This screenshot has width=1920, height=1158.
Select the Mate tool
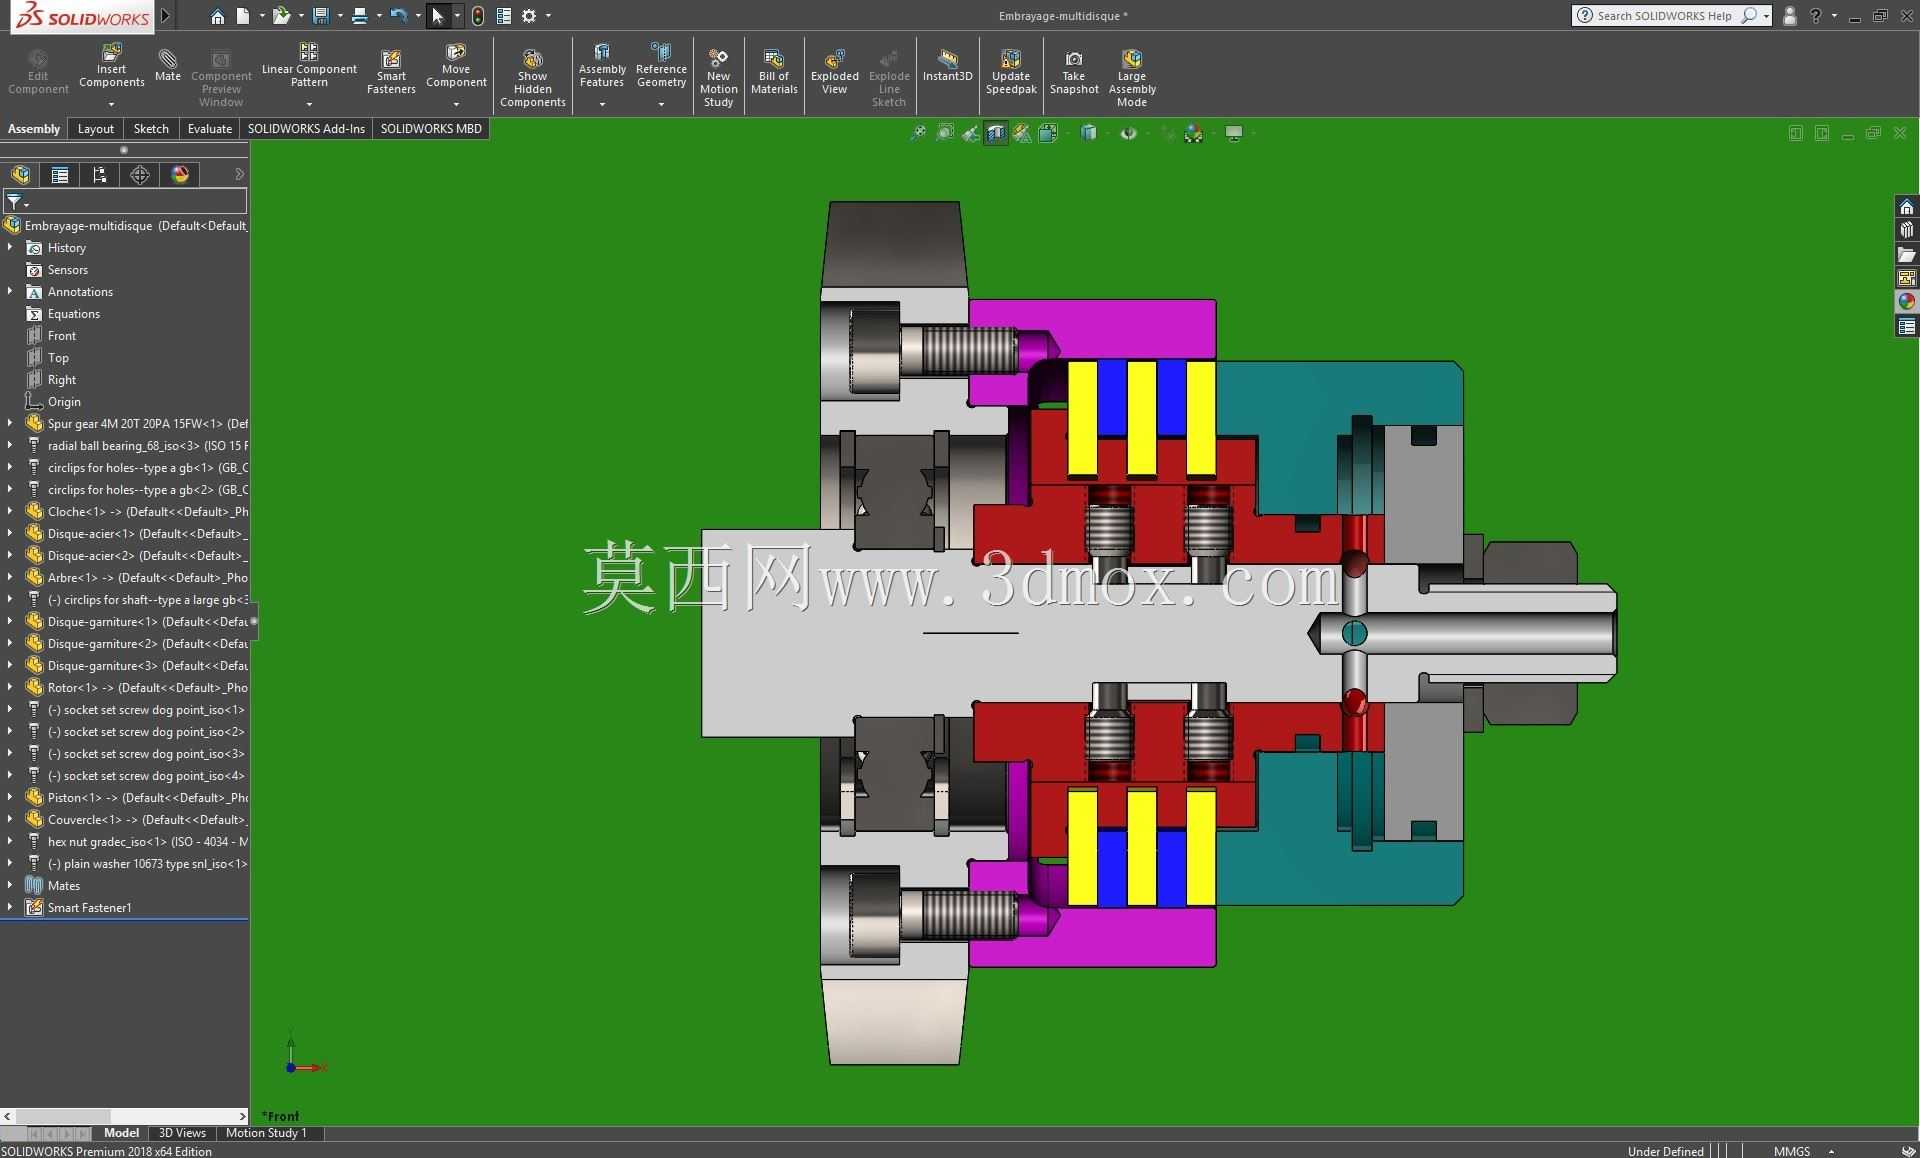pyautogui.click(x=168, y=64)
